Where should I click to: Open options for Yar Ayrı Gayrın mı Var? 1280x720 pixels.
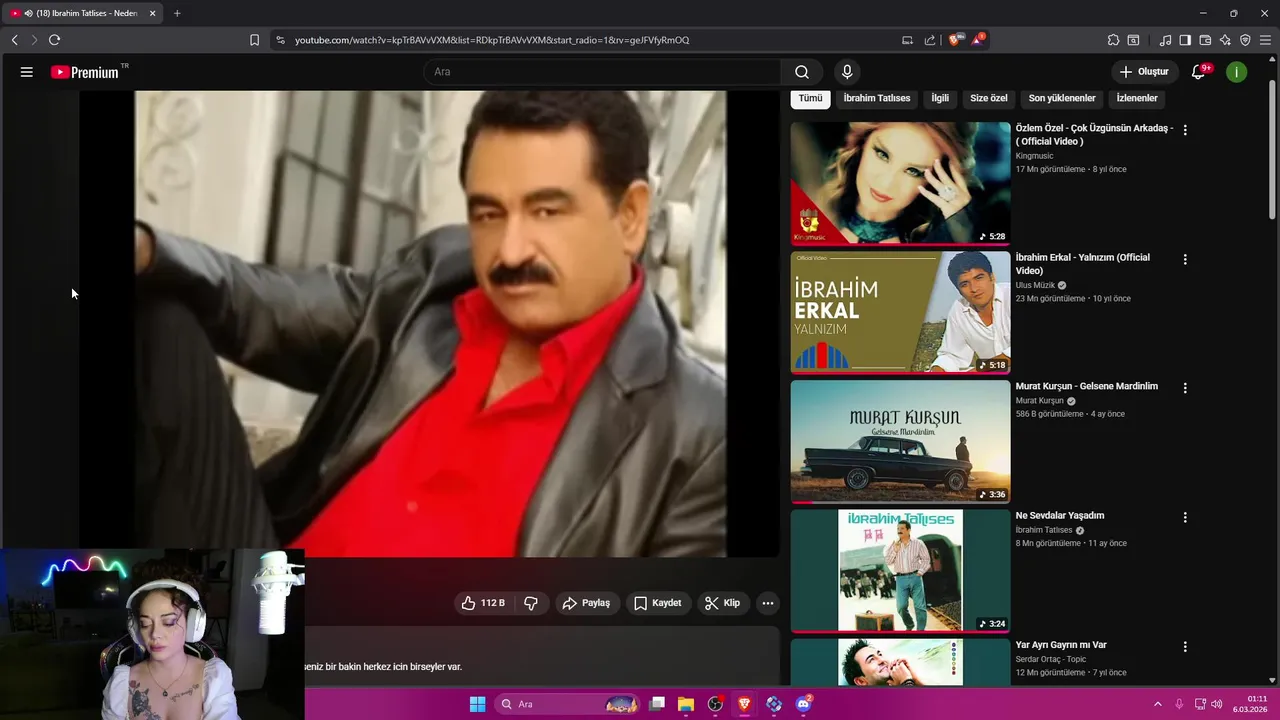point(1185,647)
